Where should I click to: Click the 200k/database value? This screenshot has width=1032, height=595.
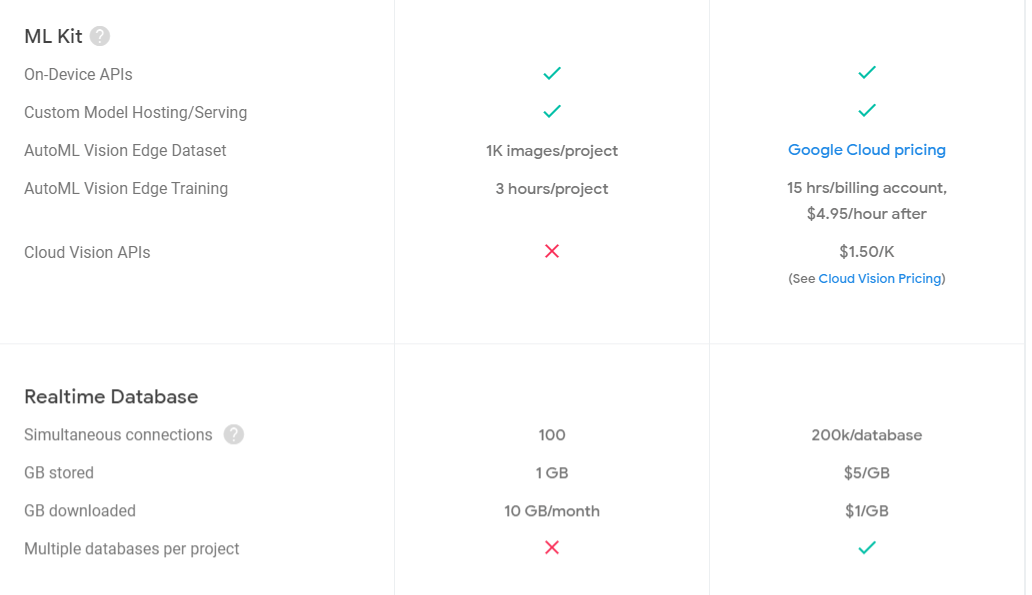pyautogui.click(x=867, y=435)
